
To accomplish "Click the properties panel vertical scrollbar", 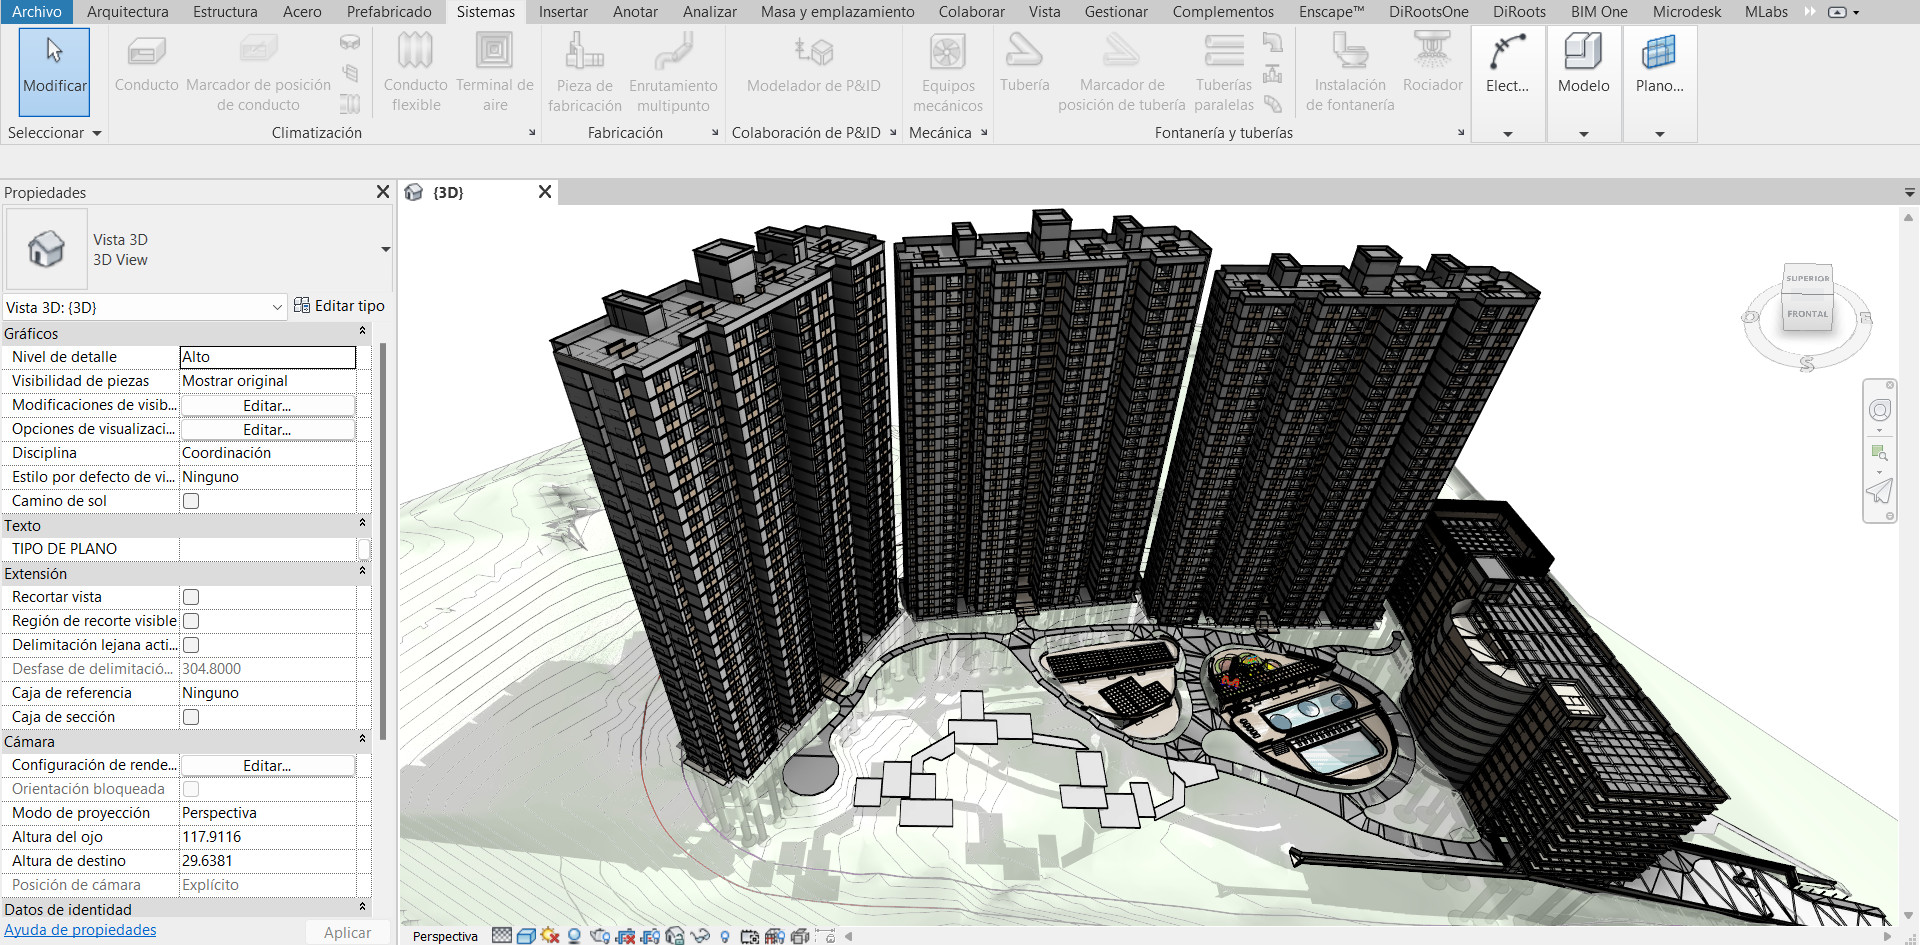I will (382, 540).
